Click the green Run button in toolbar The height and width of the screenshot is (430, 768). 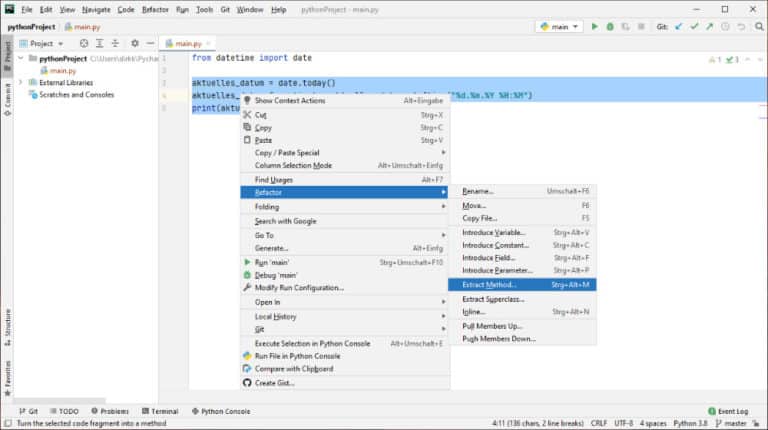coord(595,27)
